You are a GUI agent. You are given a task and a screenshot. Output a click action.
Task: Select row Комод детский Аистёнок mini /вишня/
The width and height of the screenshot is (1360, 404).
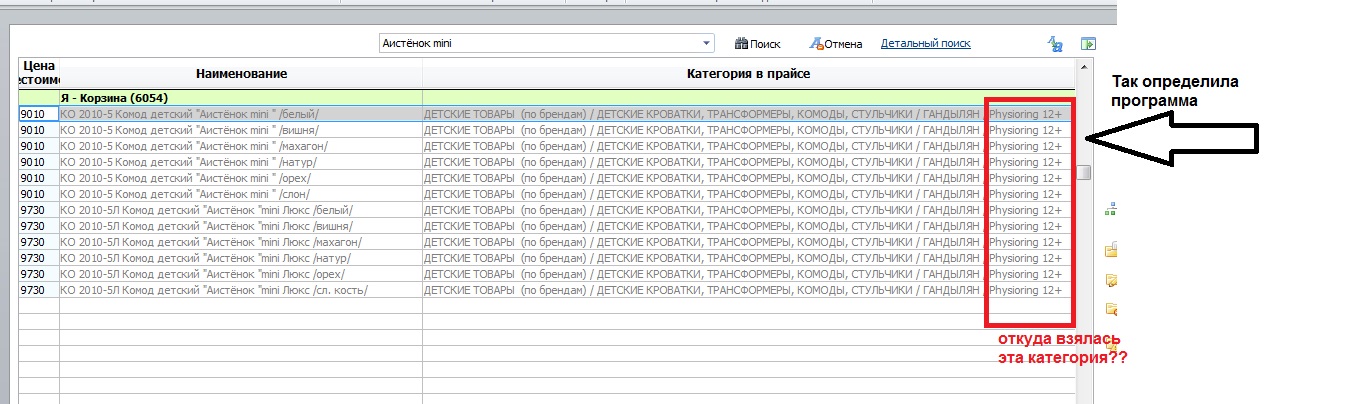coord(546,130)
